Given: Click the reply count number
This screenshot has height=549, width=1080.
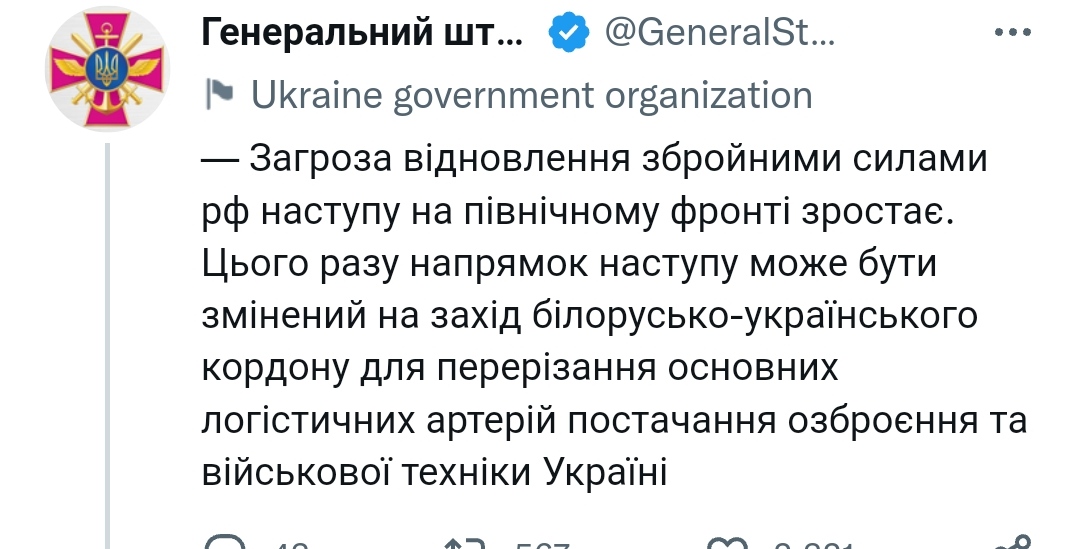Looking at the screenshot, I should click(x=291, y=545).
